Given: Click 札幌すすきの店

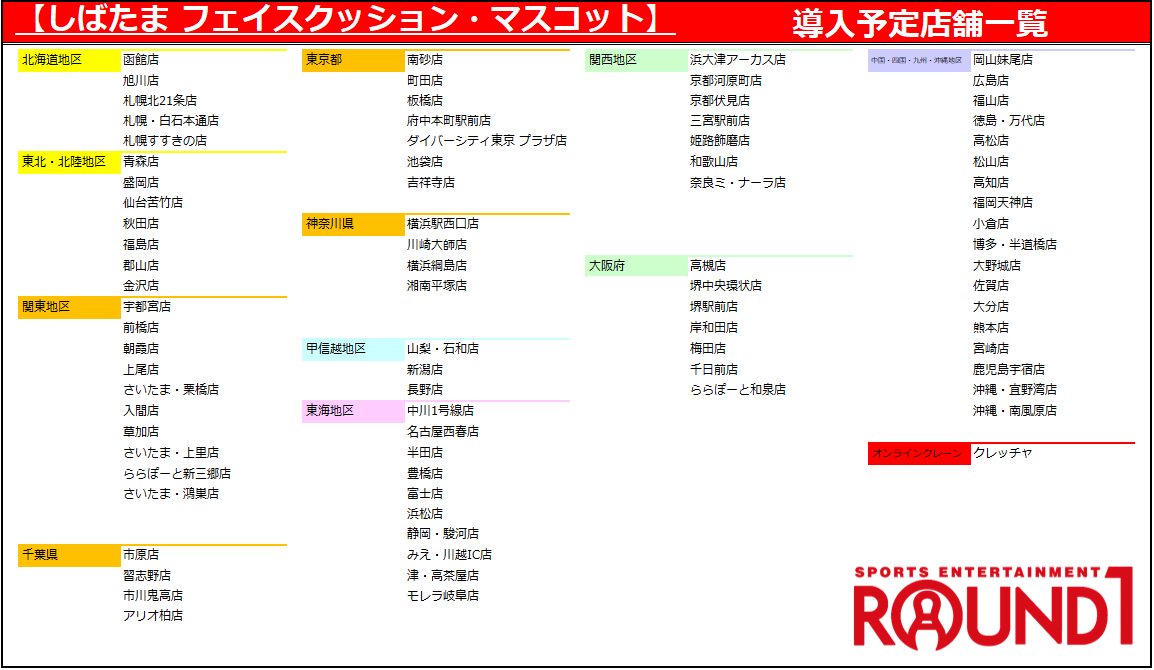Looking at the screenshot, I should (165, 141).
